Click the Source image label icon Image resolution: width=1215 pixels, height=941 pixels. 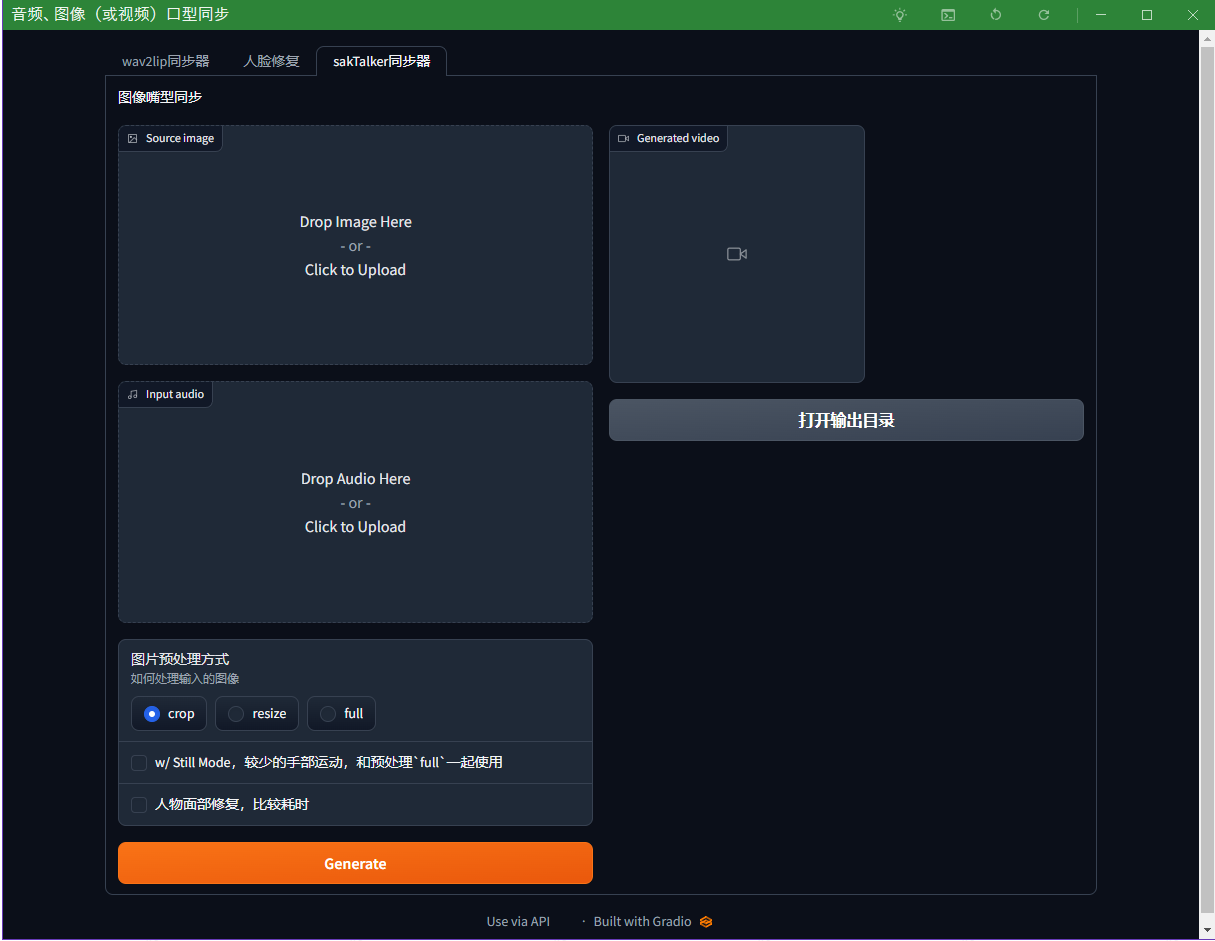[133, 139]
